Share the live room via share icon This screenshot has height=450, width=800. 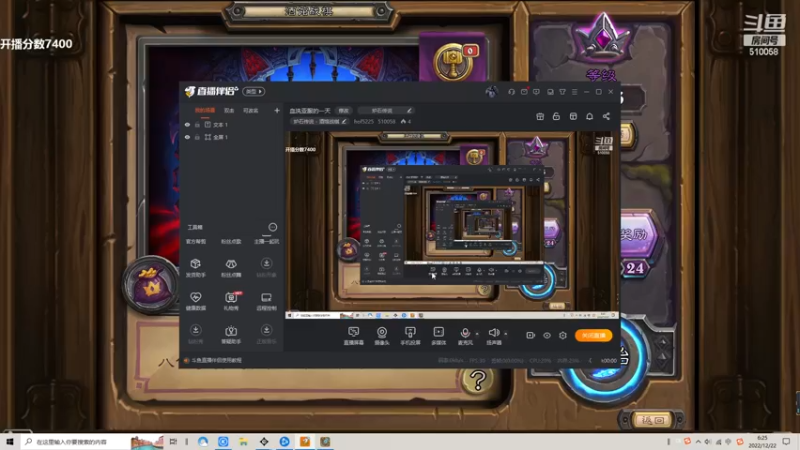point(606,116)
